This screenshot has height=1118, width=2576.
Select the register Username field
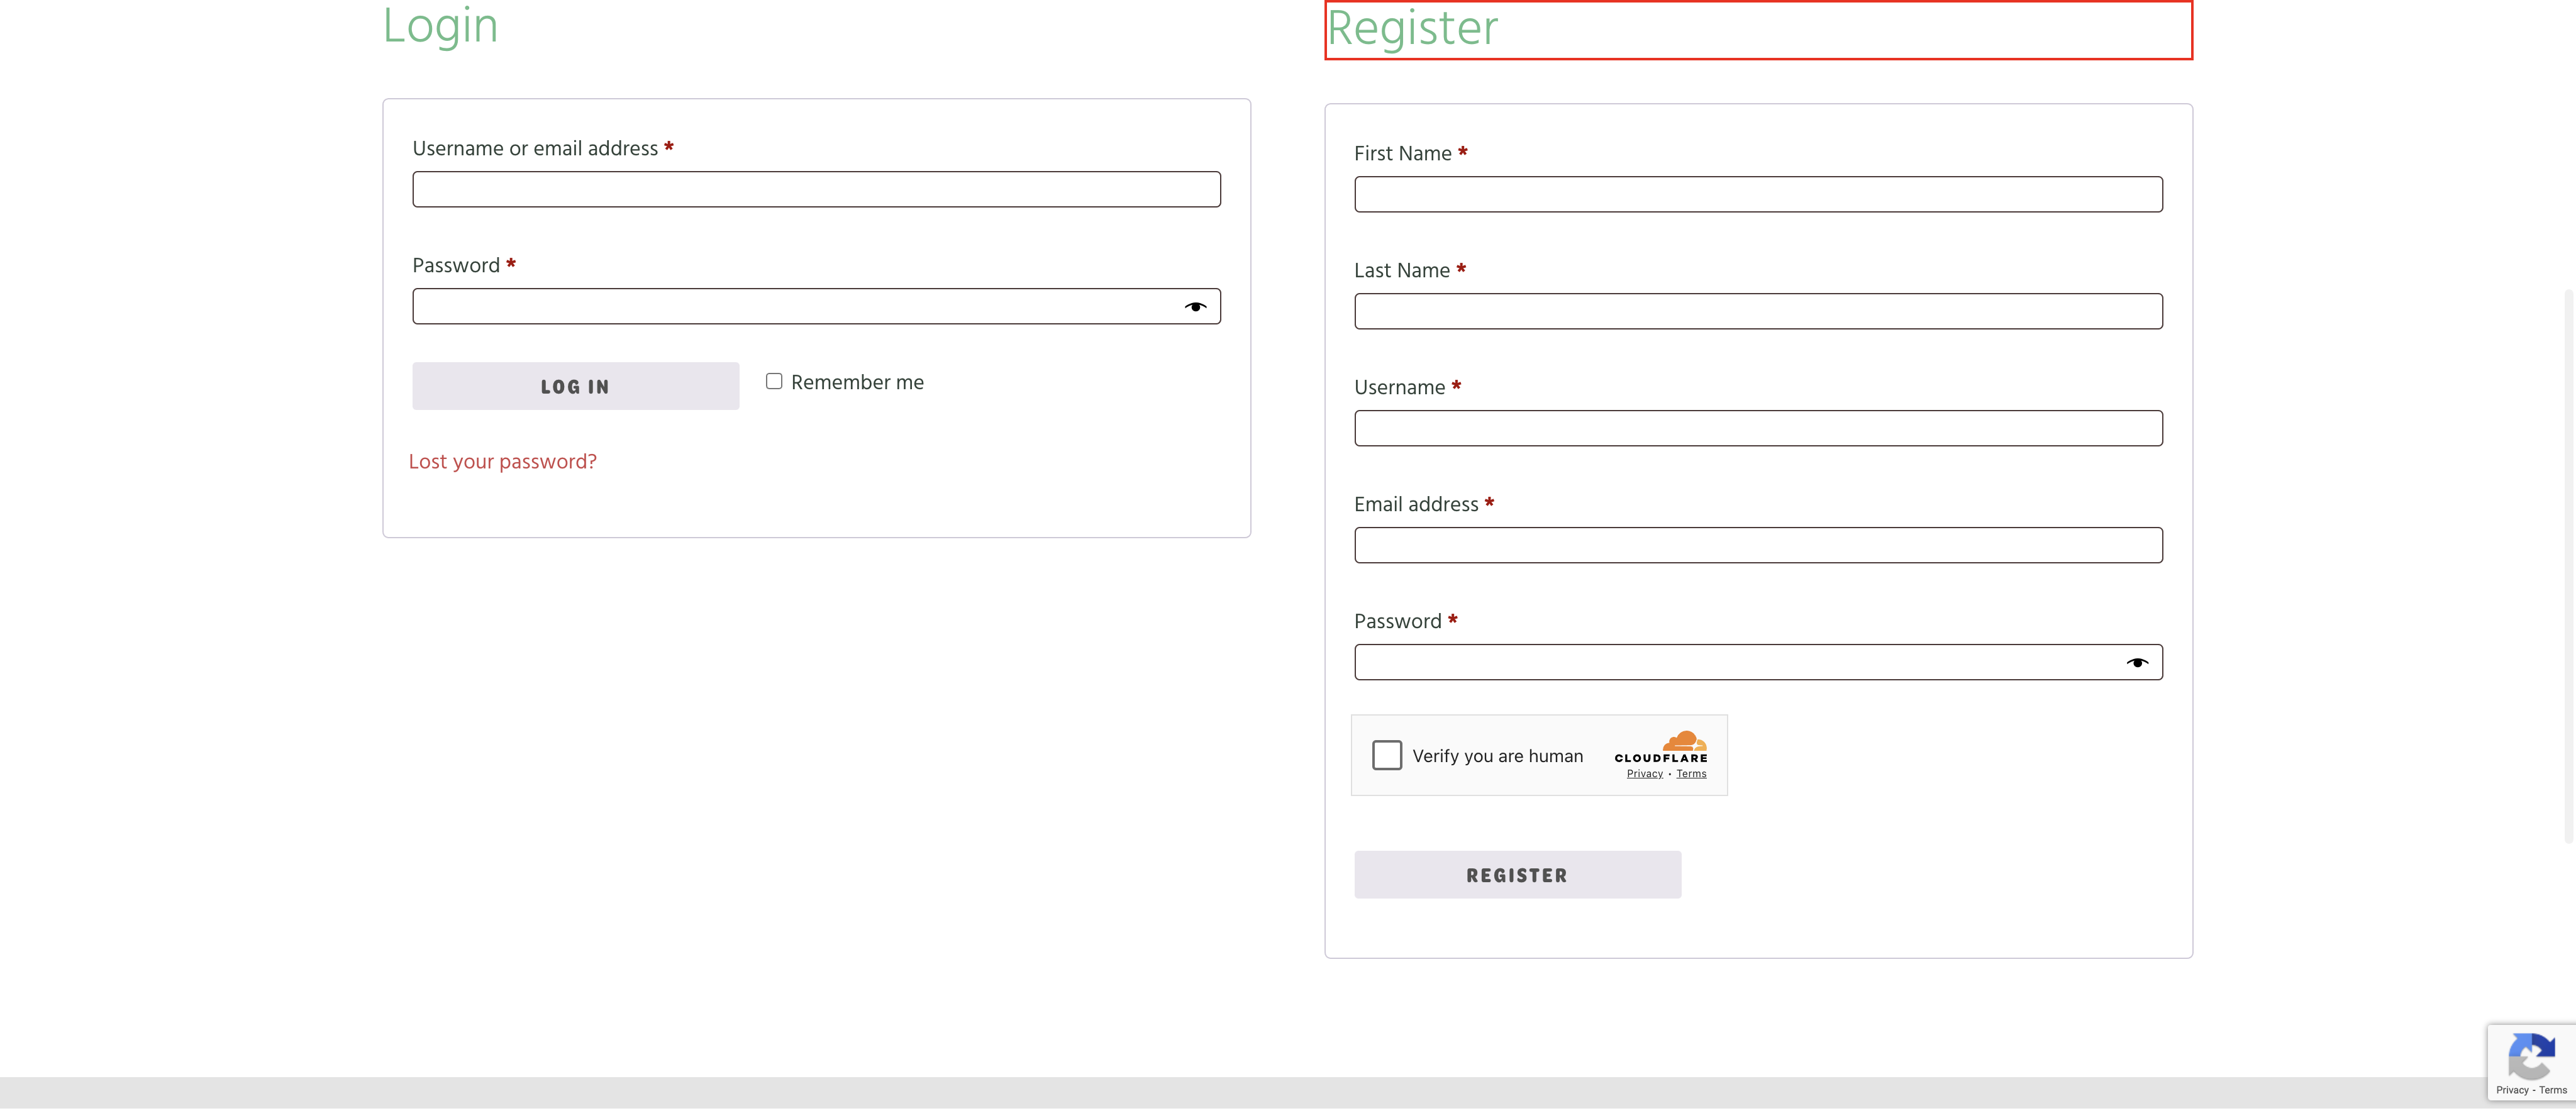pyautogui.click(x=1757, y=429)
